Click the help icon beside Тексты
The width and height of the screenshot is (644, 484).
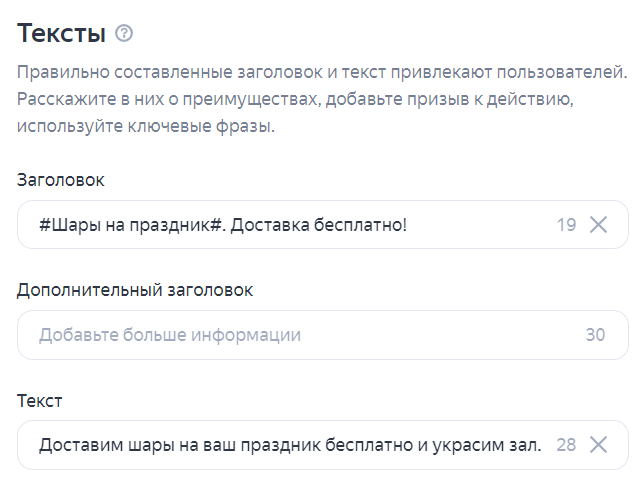124,34
